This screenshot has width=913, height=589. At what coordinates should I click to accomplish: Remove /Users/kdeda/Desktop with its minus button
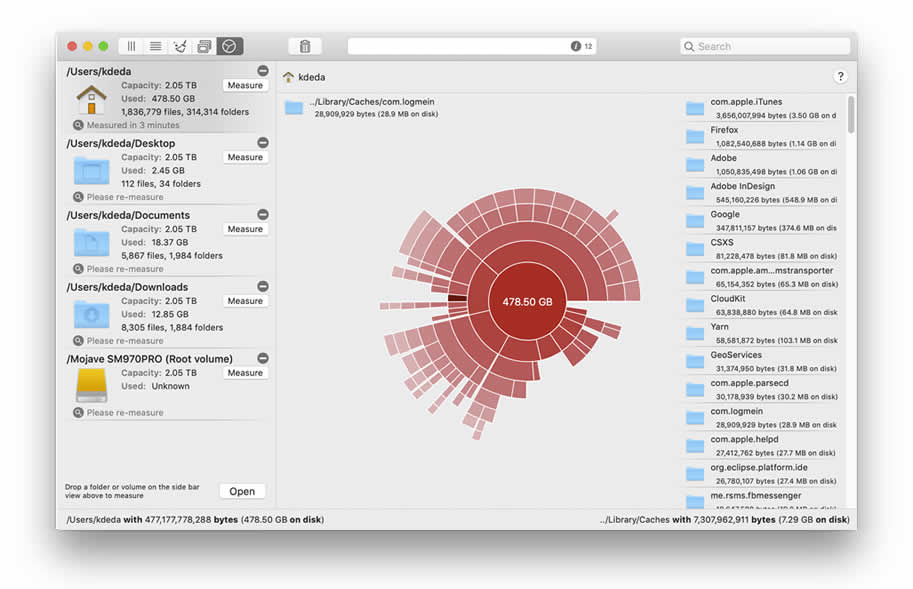263,143
